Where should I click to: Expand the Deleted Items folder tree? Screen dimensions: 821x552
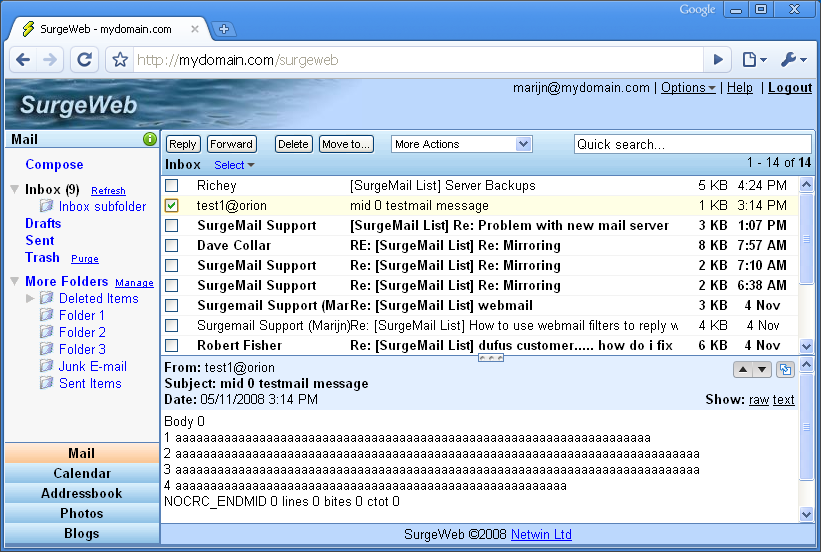(x=30, y=298)
